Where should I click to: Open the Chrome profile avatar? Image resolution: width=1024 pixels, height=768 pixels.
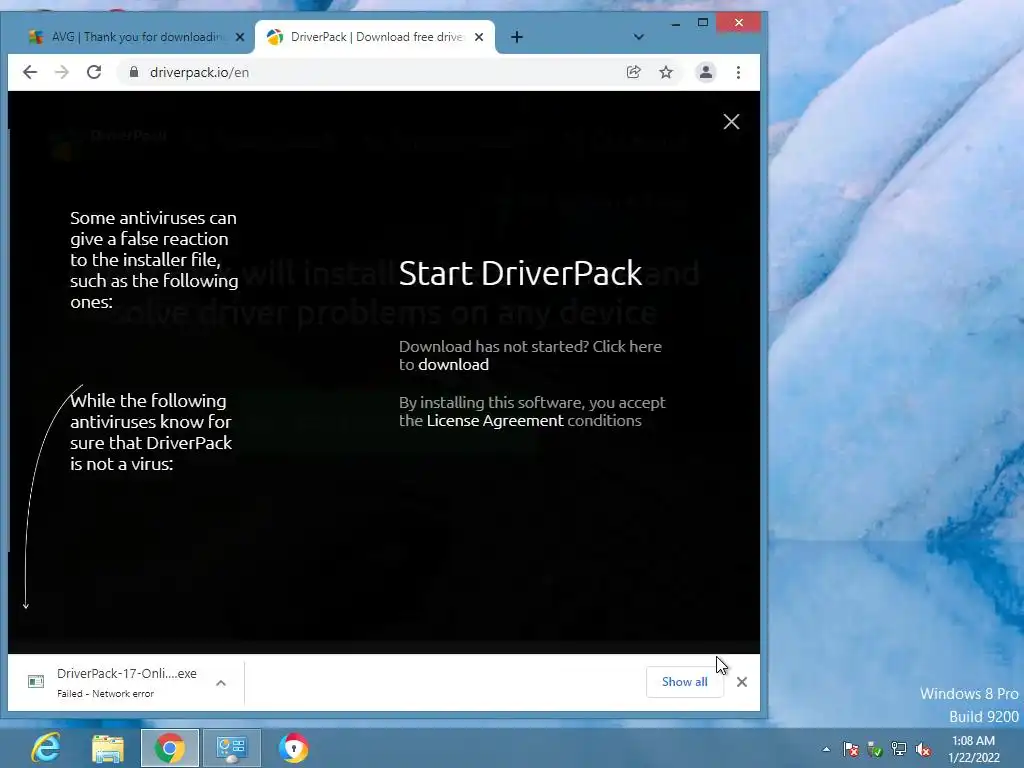click(x=706, y=72)
